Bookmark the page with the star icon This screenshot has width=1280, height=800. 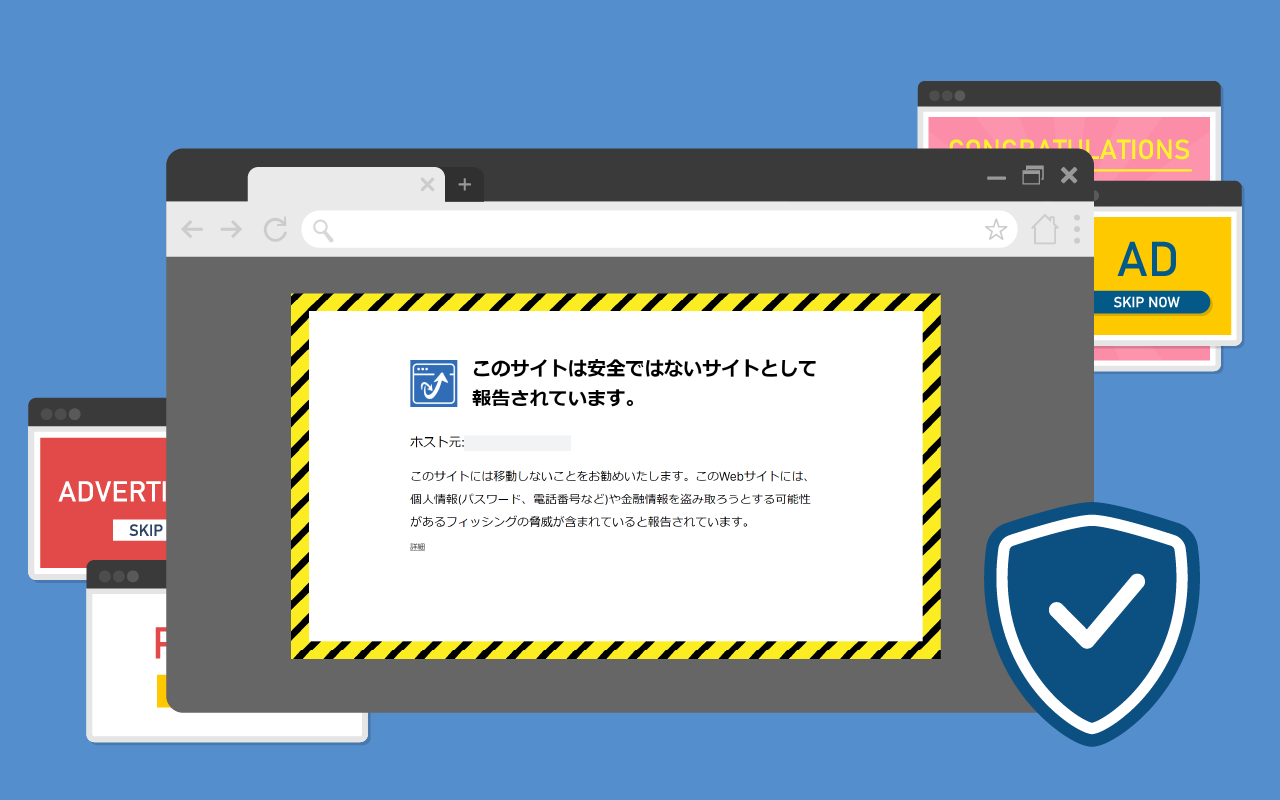coord(996,230)
